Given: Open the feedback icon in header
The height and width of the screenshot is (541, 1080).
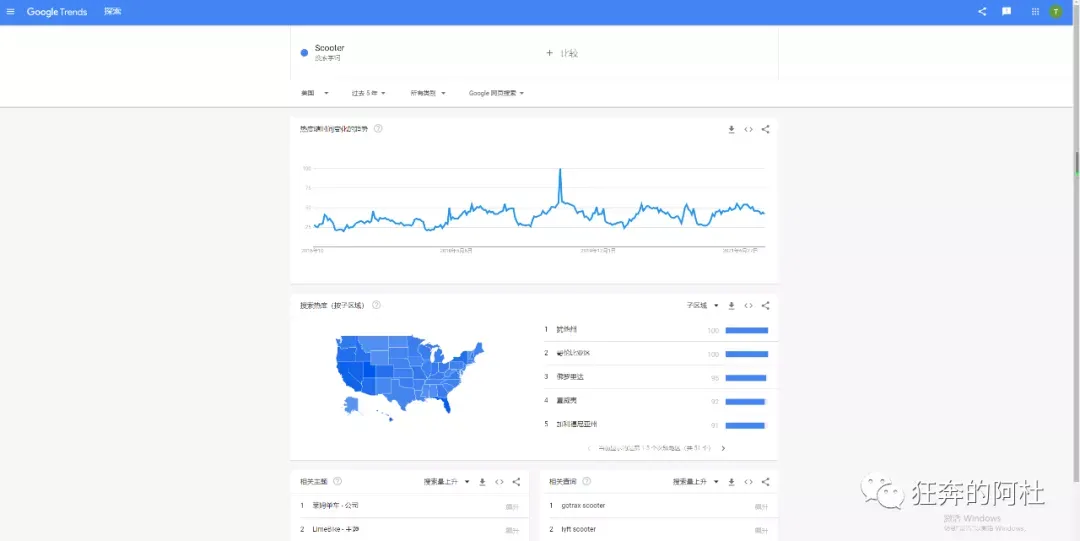Looking at the screenshot, I should pyautogui.click(x=1006, y=12).
